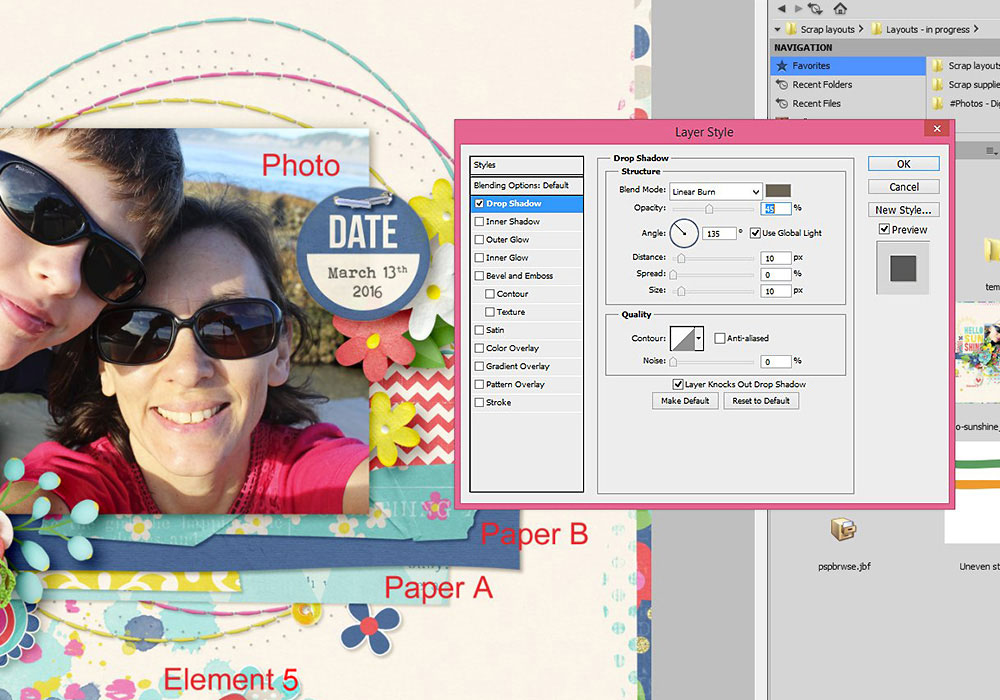Expand the chevron after Scrap layouts breadcrumb

point(861,29)
